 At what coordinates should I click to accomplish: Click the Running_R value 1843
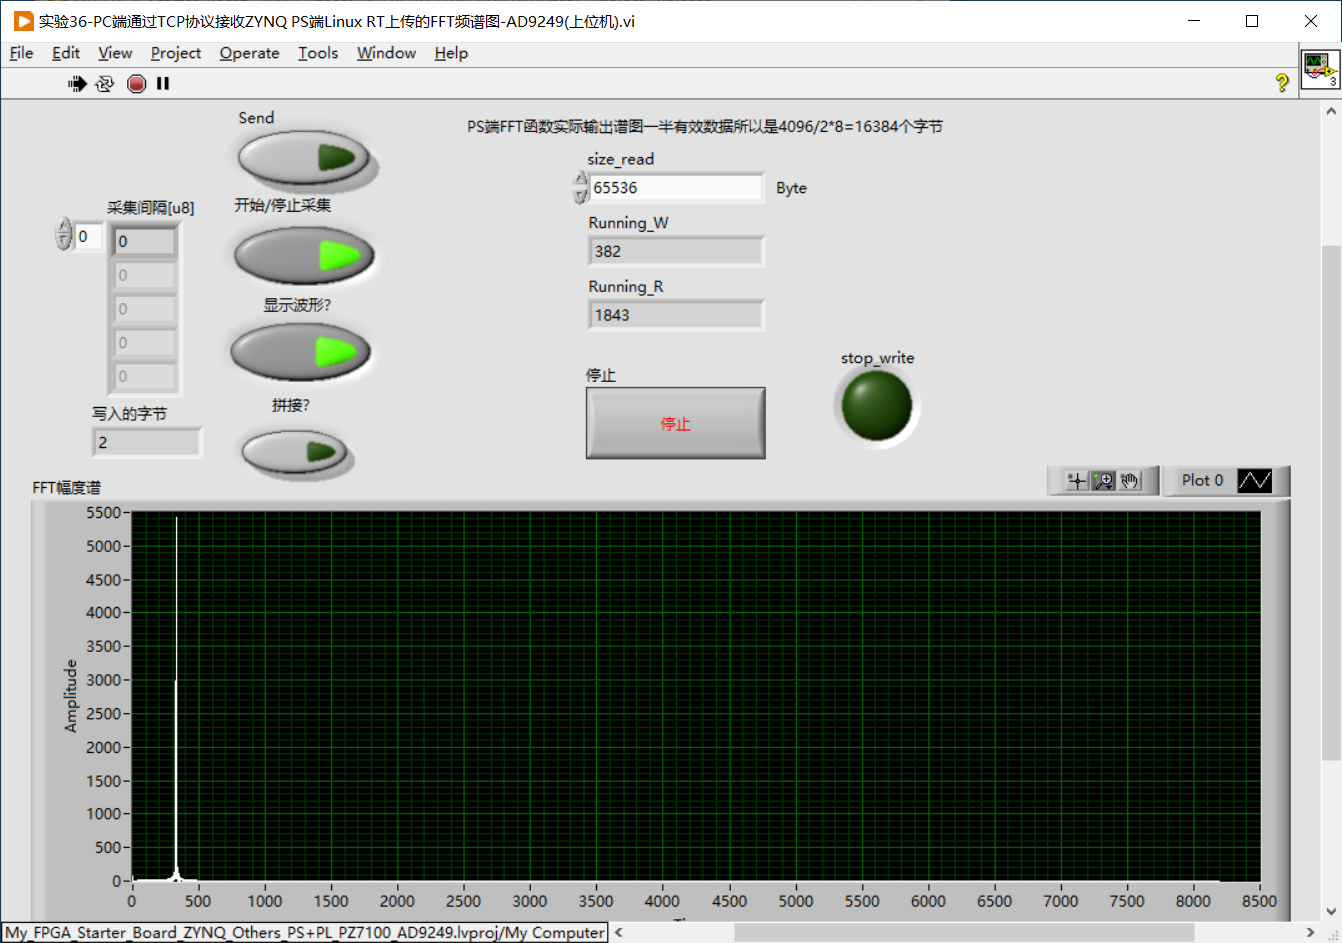(676, 315)
